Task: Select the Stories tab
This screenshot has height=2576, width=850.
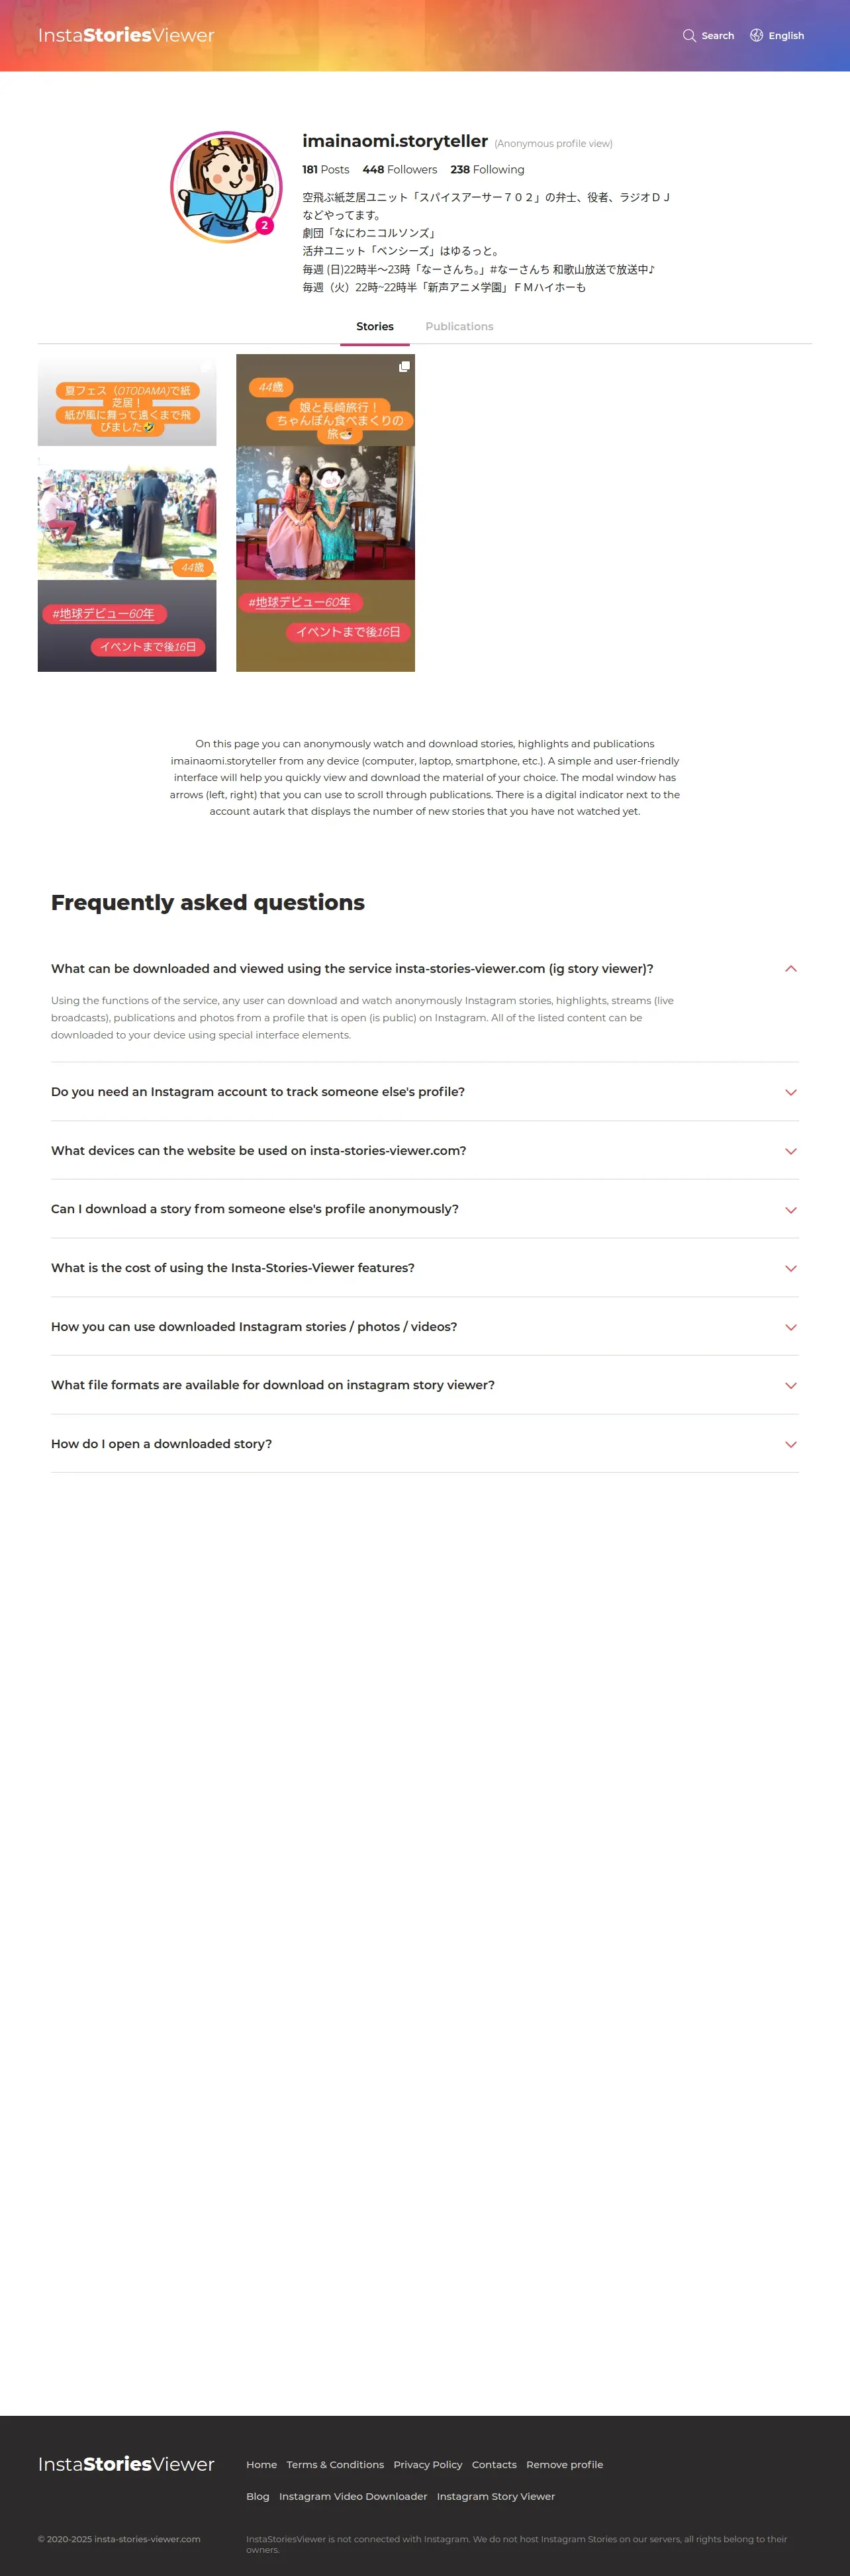Action: click(375, 326)
